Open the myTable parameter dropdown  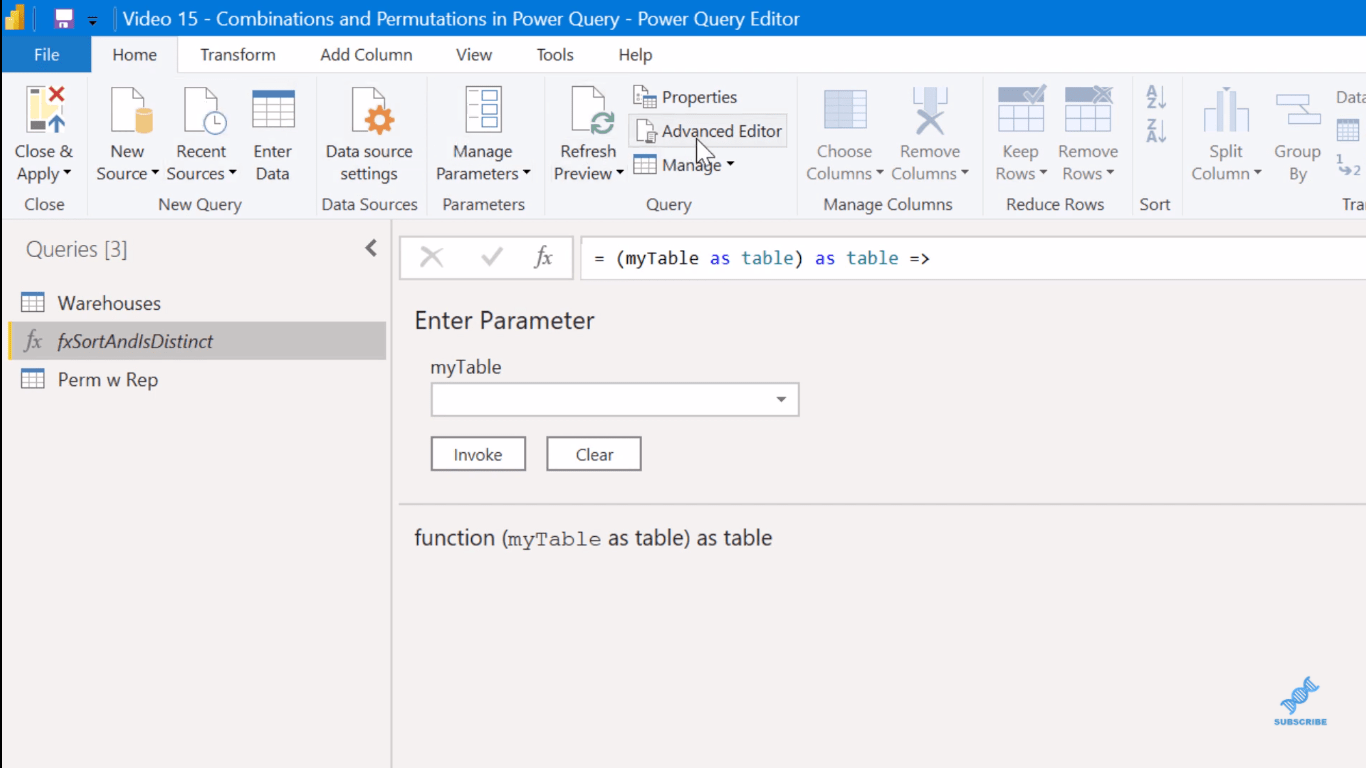pyautogui.click(x=781, y=400)
